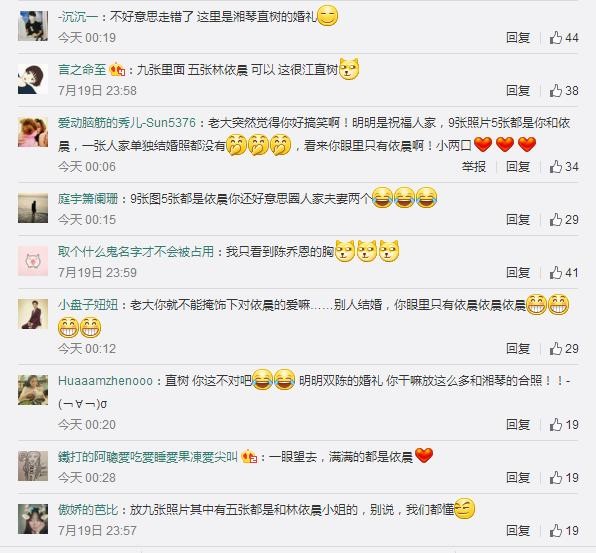Image resolution: width=596 pixels, height=553 pixels.
Task: Reply to -沉沉一's comment
Action: 518,38
